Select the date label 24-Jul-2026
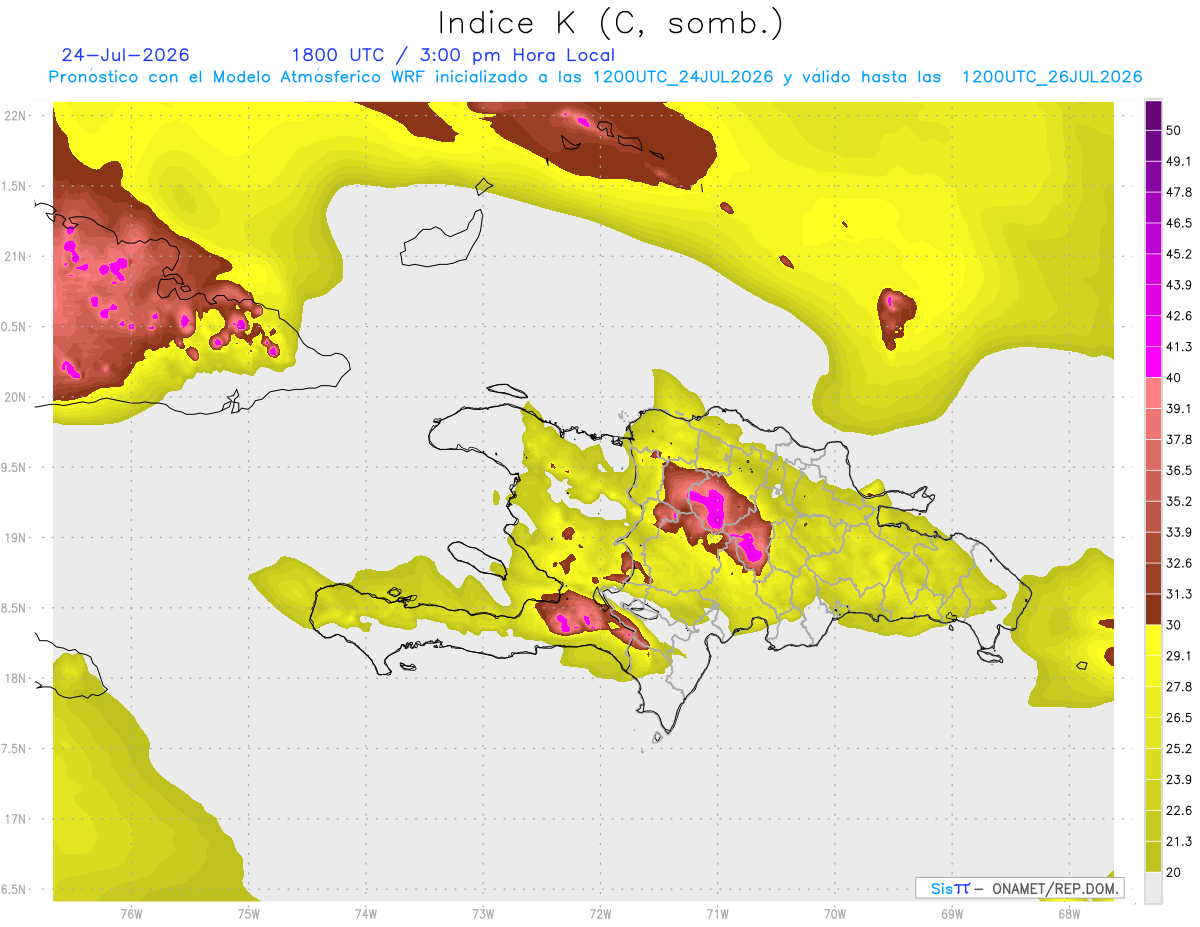Screen dimensions: 1200x927 [125, 55]
